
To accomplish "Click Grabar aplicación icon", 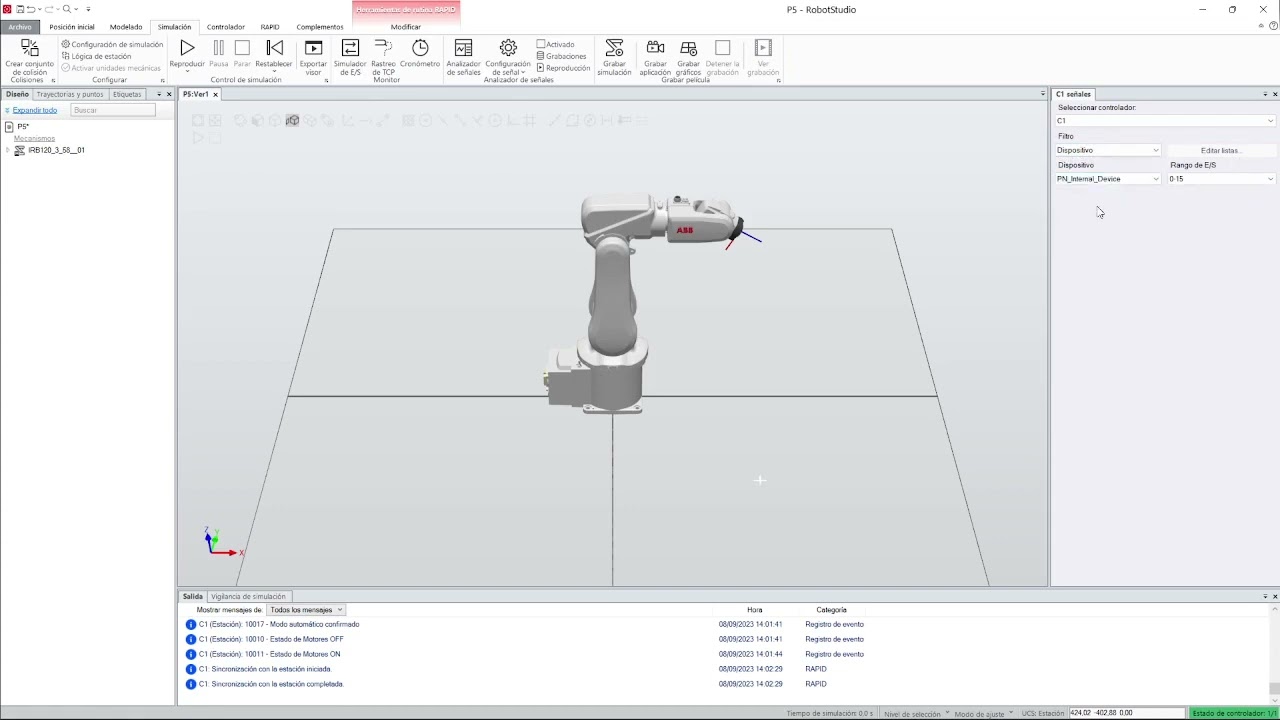I will [655, 48].
